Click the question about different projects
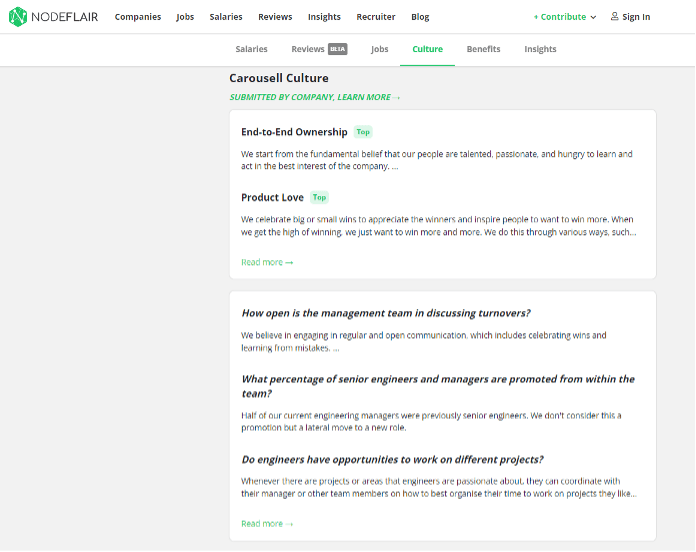The image size is (696, 552). (x=392, y=459)
